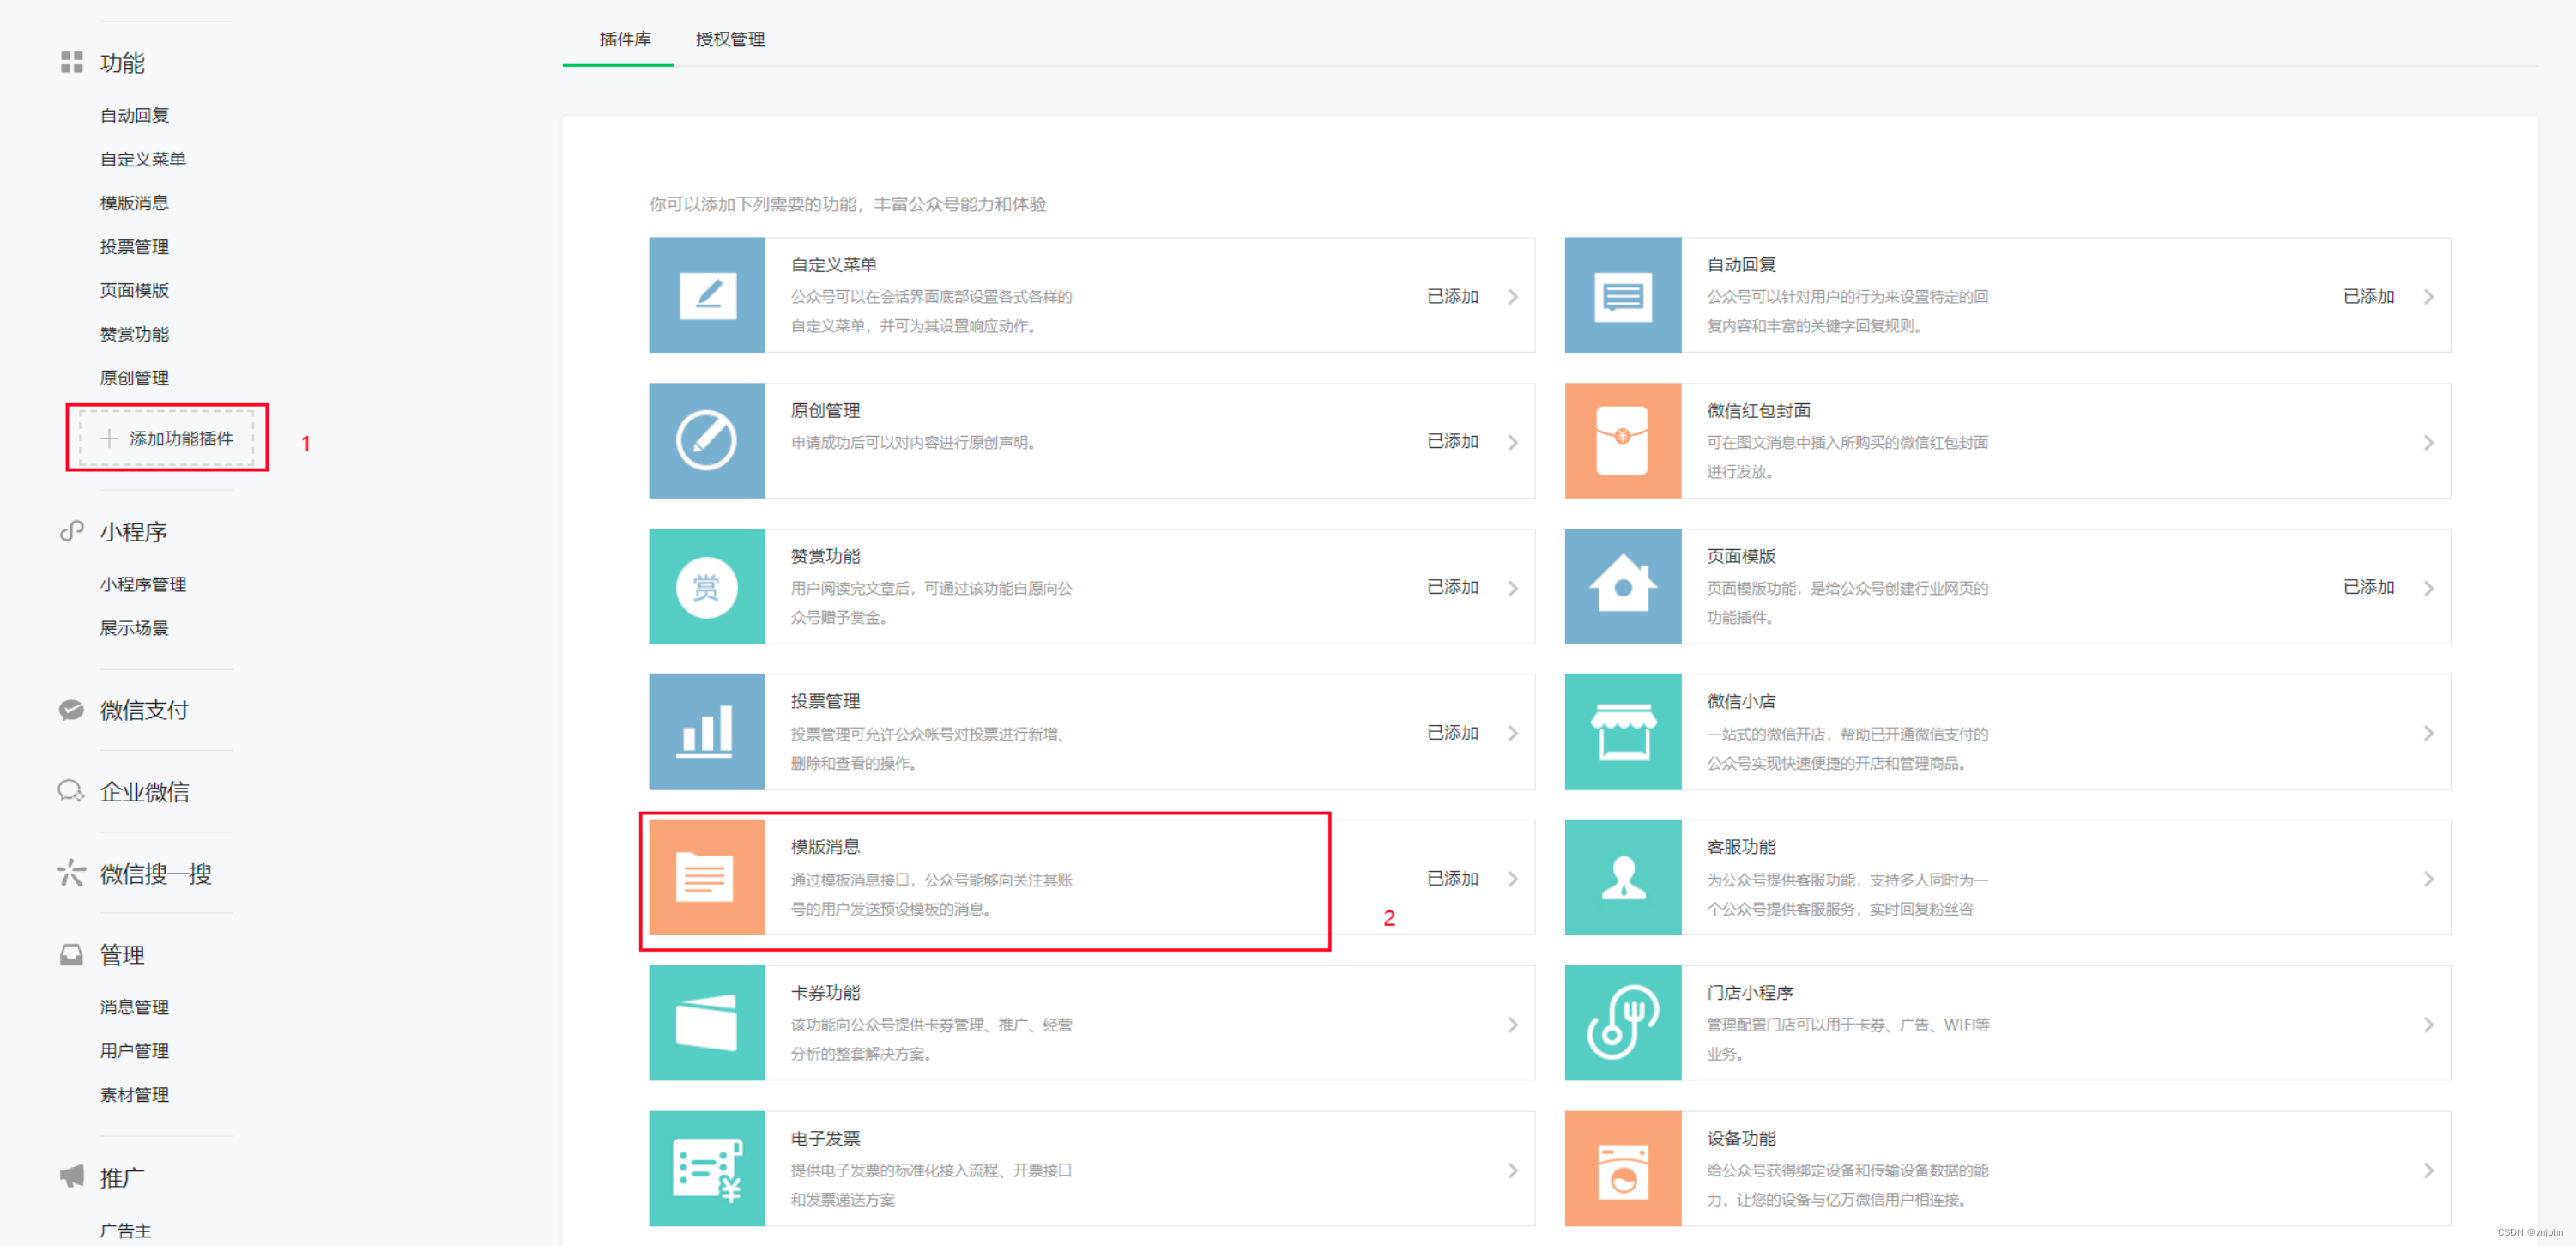This screenshot has width=2576, height=1246.
Task: Open the 门店小程序 icon
Action: [x=1622, y=1023]
